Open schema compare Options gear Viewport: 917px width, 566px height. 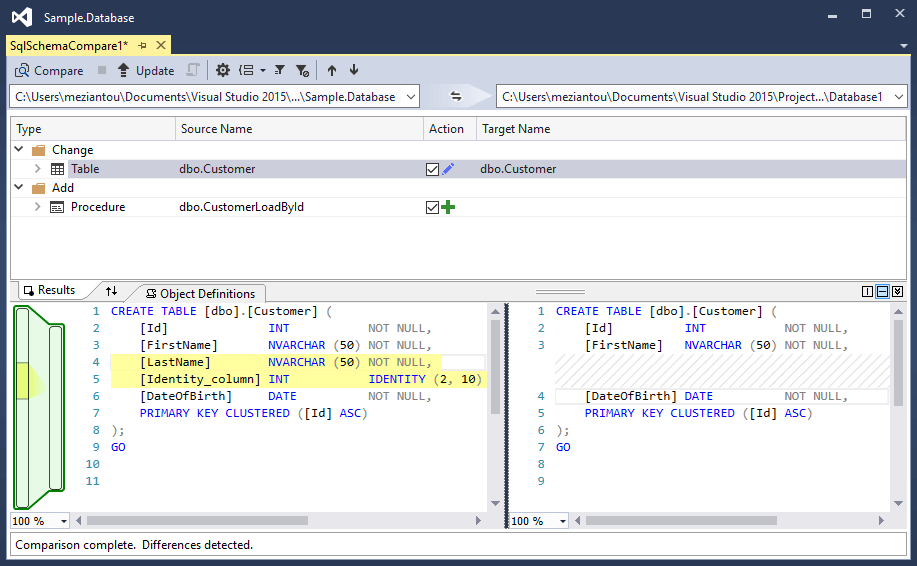[223, 70]
